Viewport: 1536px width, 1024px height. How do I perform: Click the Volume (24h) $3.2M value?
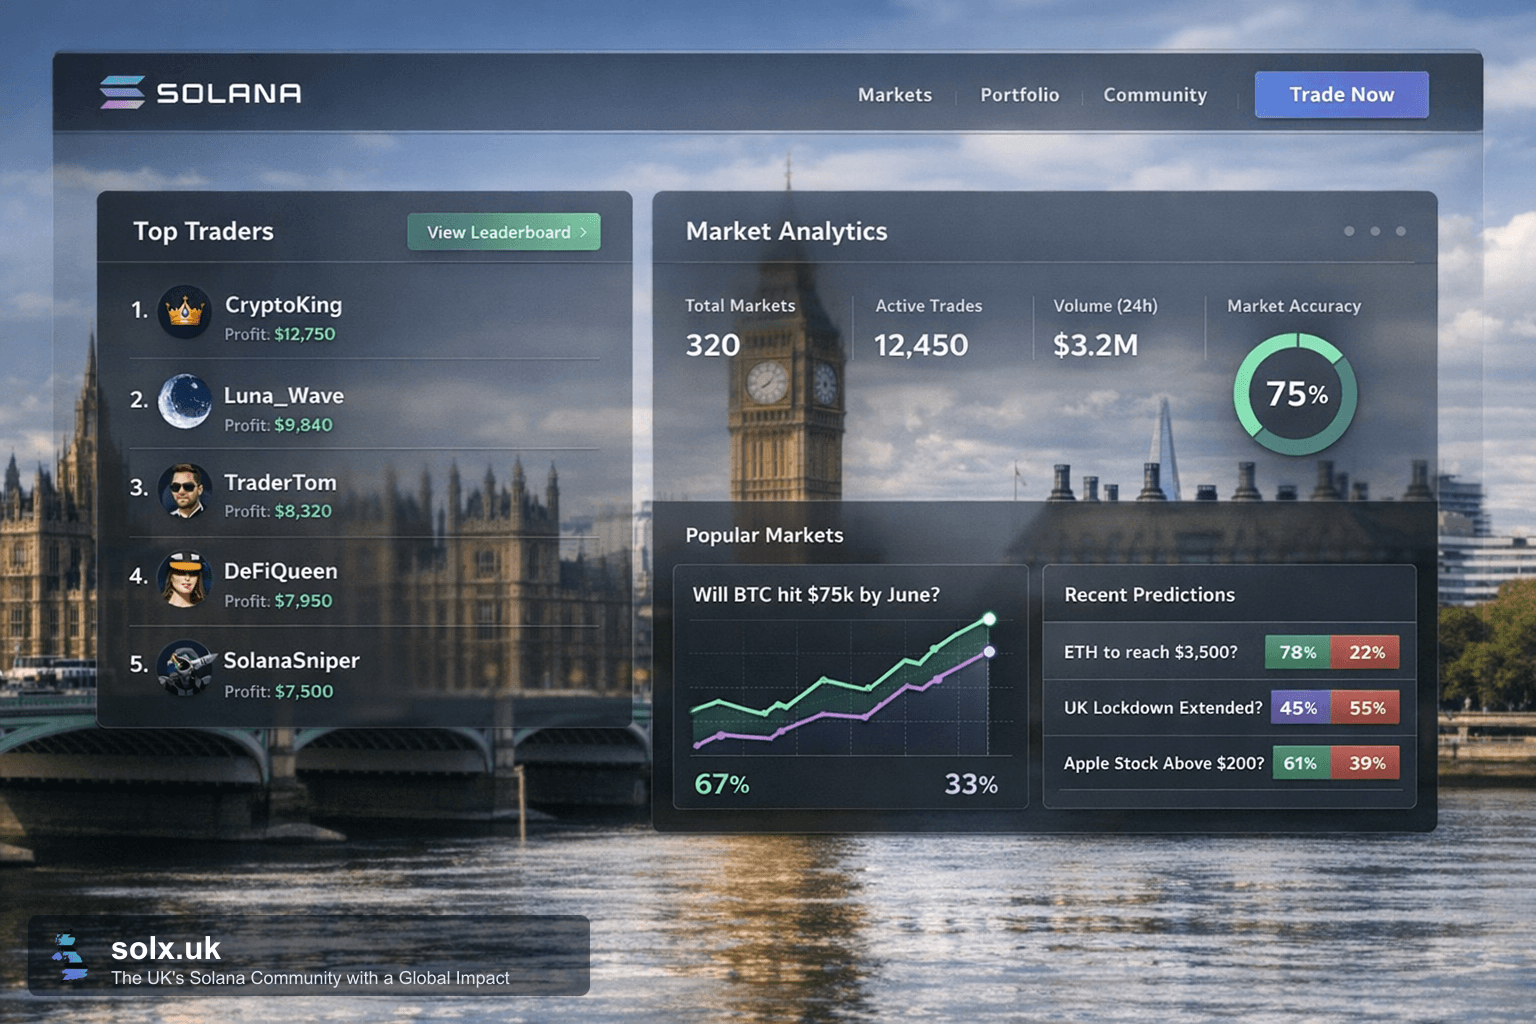click(1095, 345)
